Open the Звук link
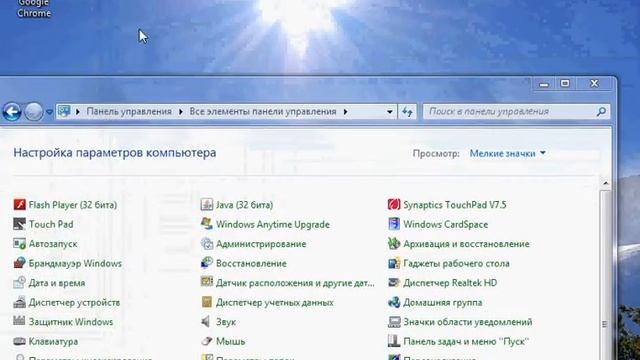The height and width of the screenshot is (360, 640). coord(226,322)
